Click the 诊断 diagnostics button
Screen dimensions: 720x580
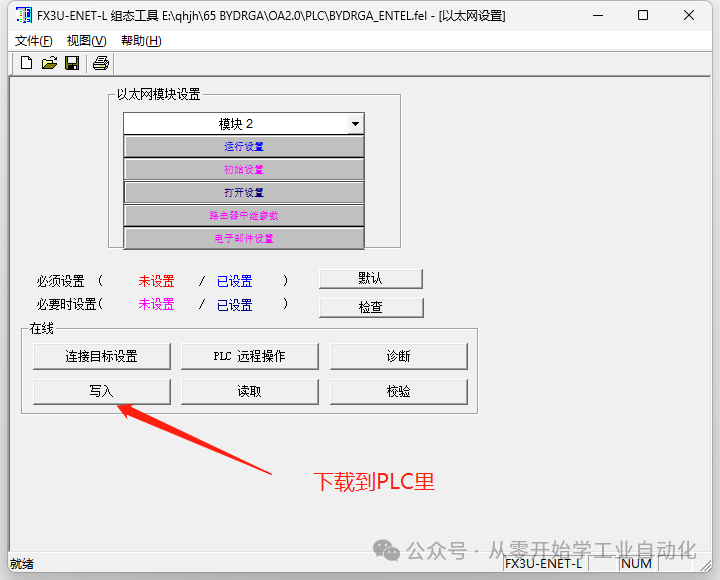(399, 356)
